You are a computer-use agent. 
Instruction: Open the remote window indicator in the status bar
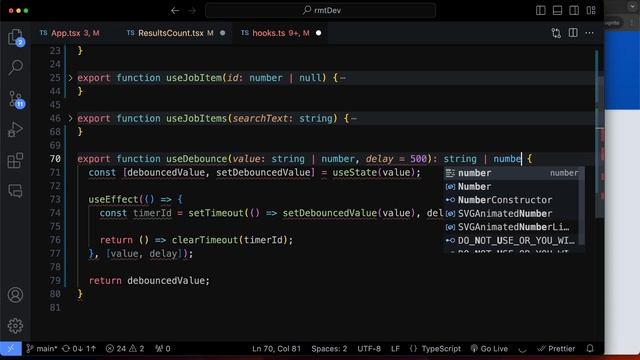click(x=11, y=349)
